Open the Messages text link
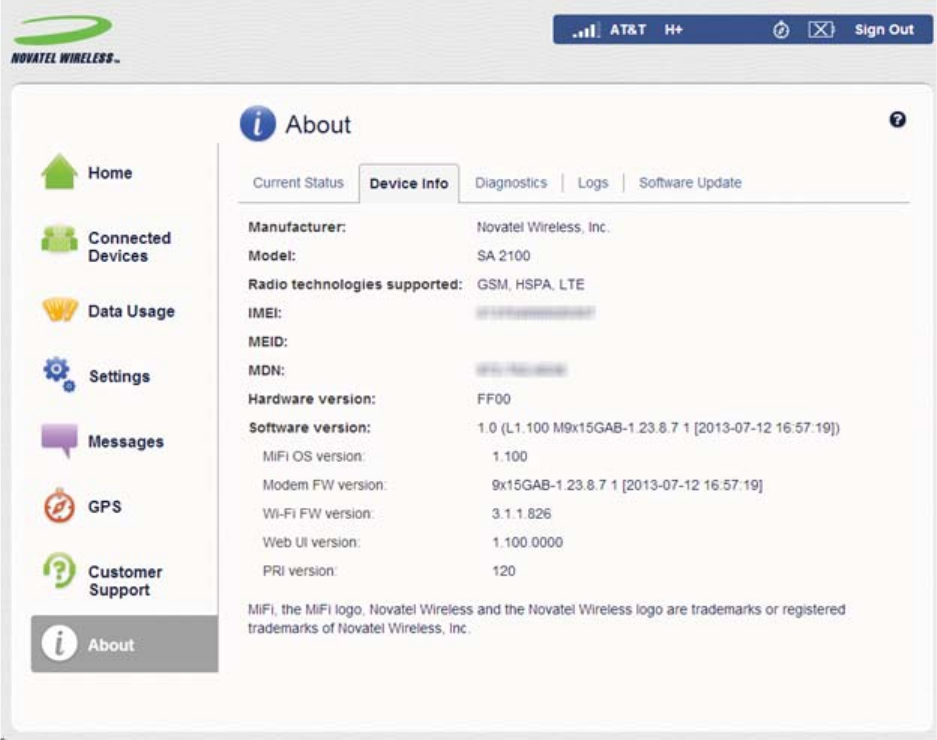937x740 pixels. [126, 441]
